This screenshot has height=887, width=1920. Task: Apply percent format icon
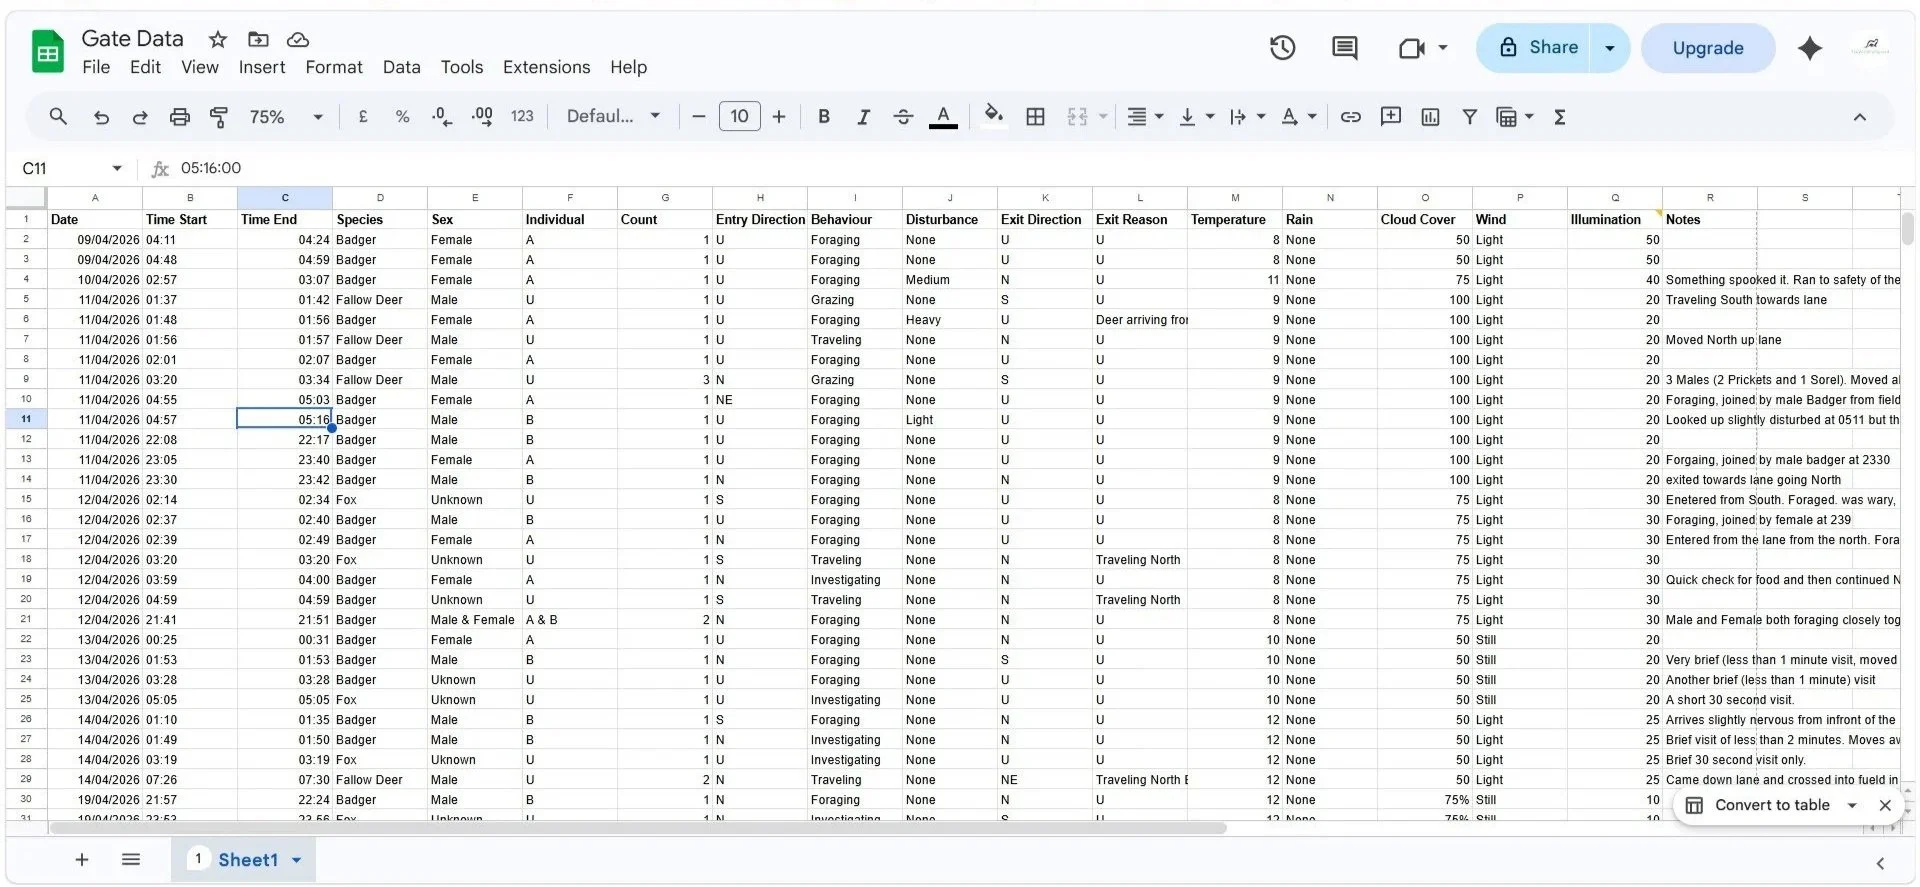click(402, 117)
